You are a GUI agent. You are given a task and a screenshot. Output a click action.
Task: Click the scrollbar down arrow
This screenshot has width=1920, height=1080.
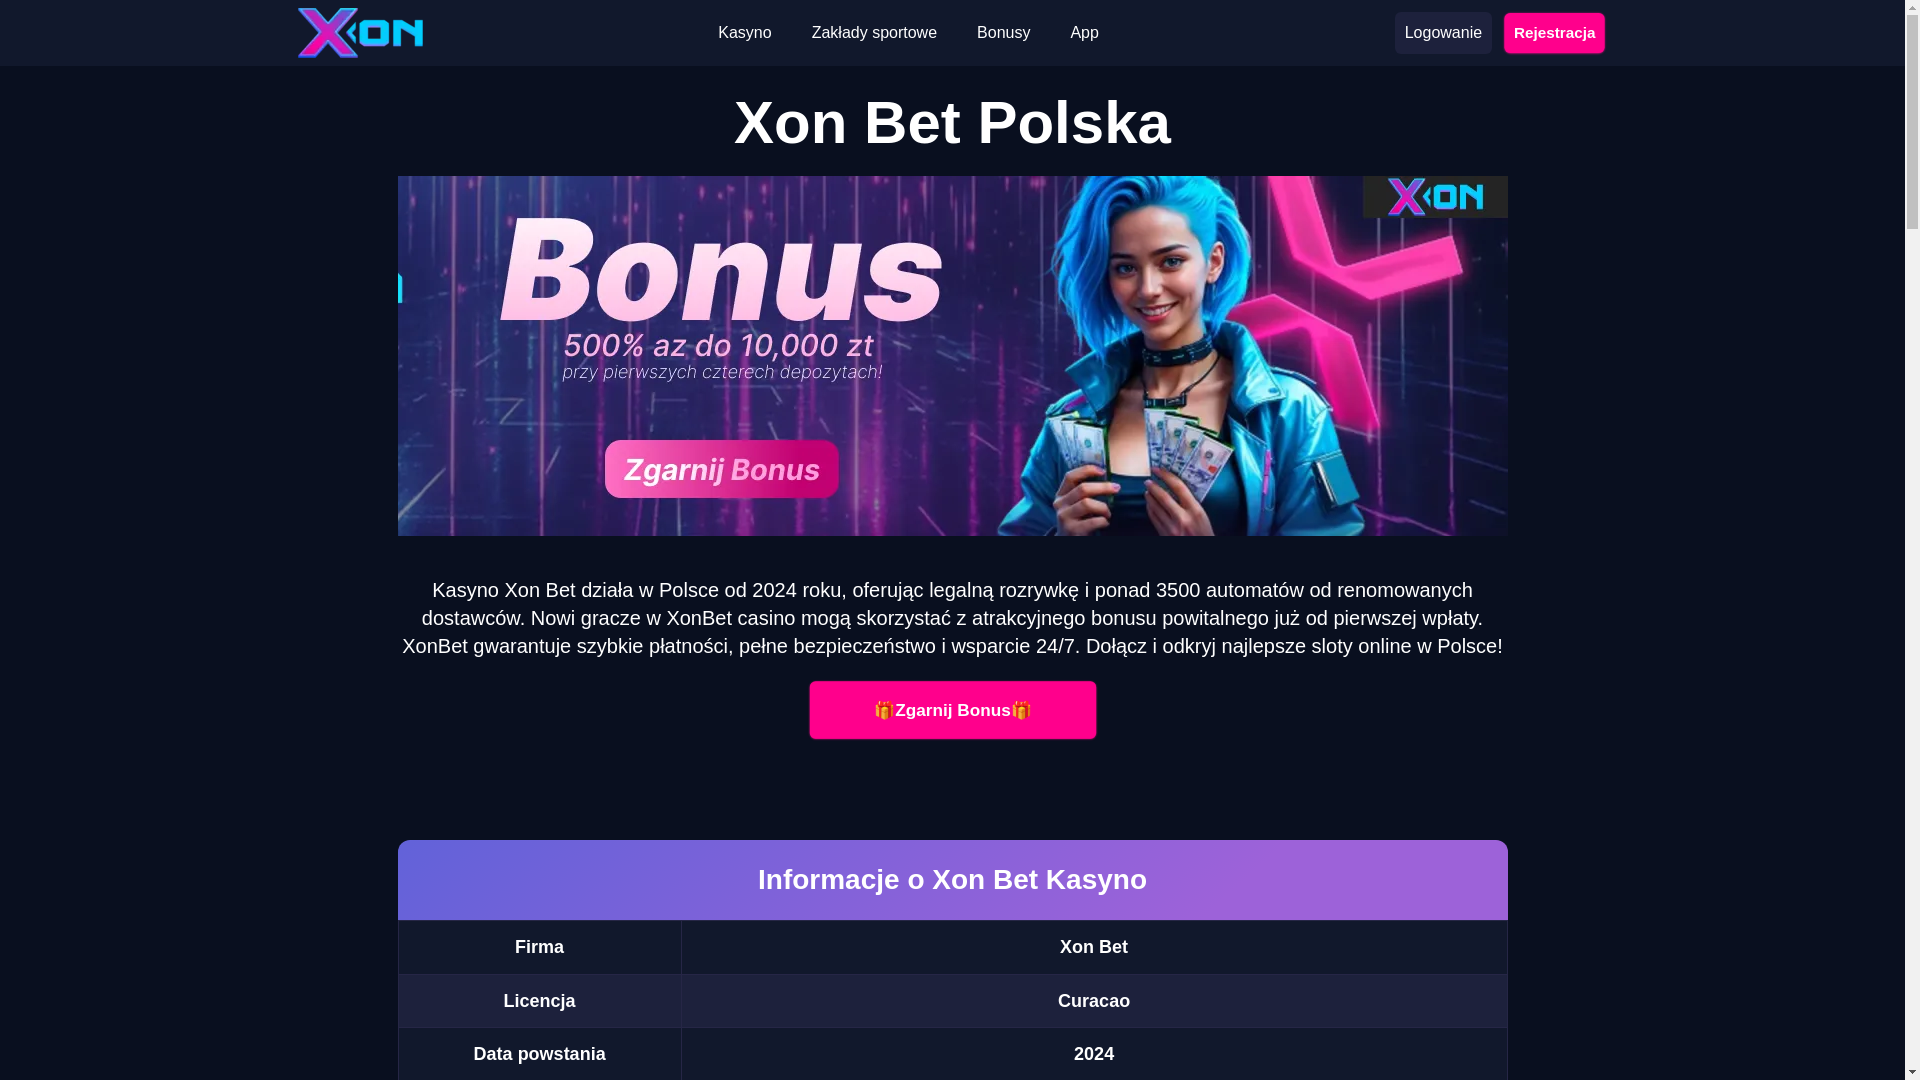tap(1912, 1072)
